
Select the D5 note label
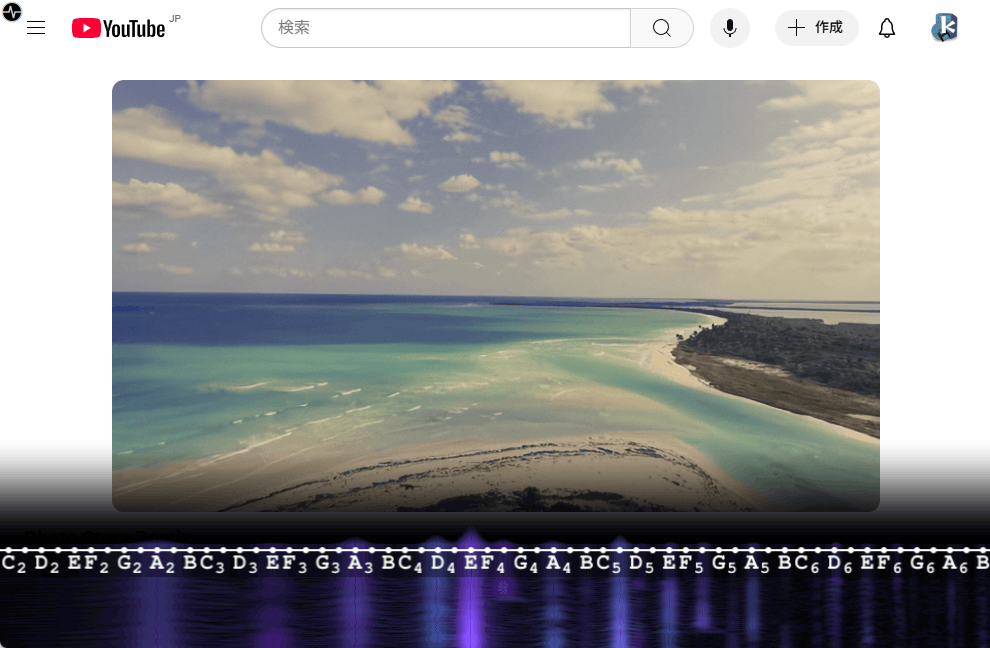tap(641, 563)
